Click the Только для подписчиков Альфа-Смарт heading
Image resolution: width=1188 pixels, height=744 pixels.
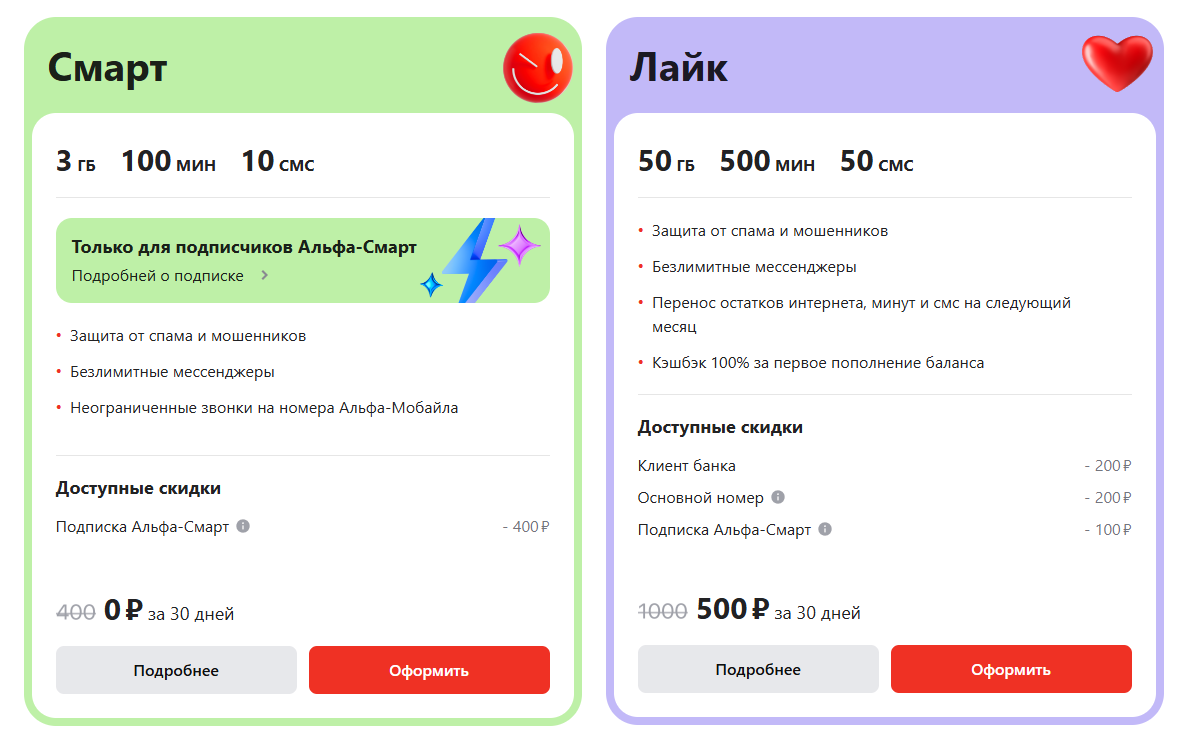244,247
